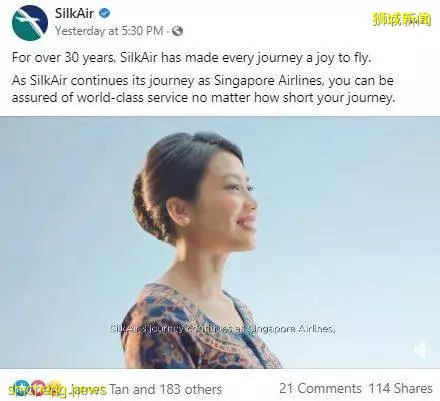The image size is (440, 401).
Task: Click the blue Like reaction icon
Action: (20, 387)
